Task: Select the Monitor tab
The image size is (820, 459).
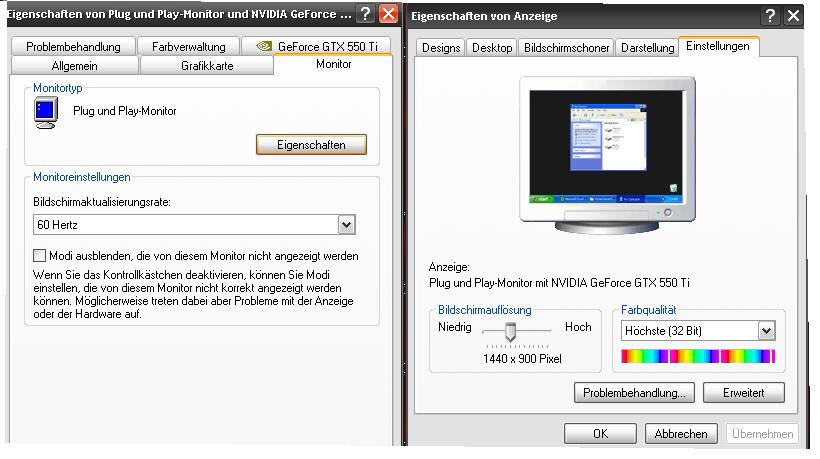Action: (x=333, y=64)
